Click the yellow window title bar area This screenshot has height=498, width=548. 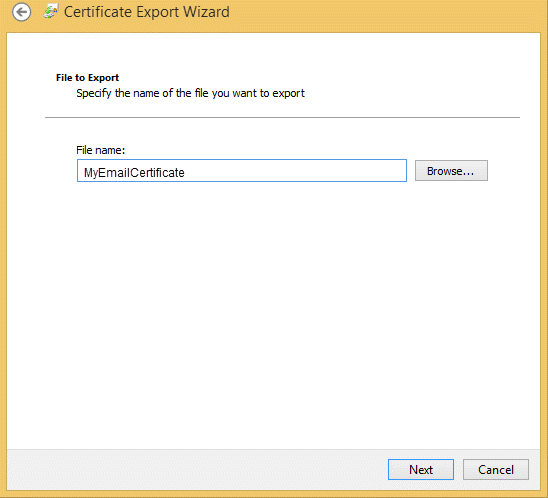[384, 14]
